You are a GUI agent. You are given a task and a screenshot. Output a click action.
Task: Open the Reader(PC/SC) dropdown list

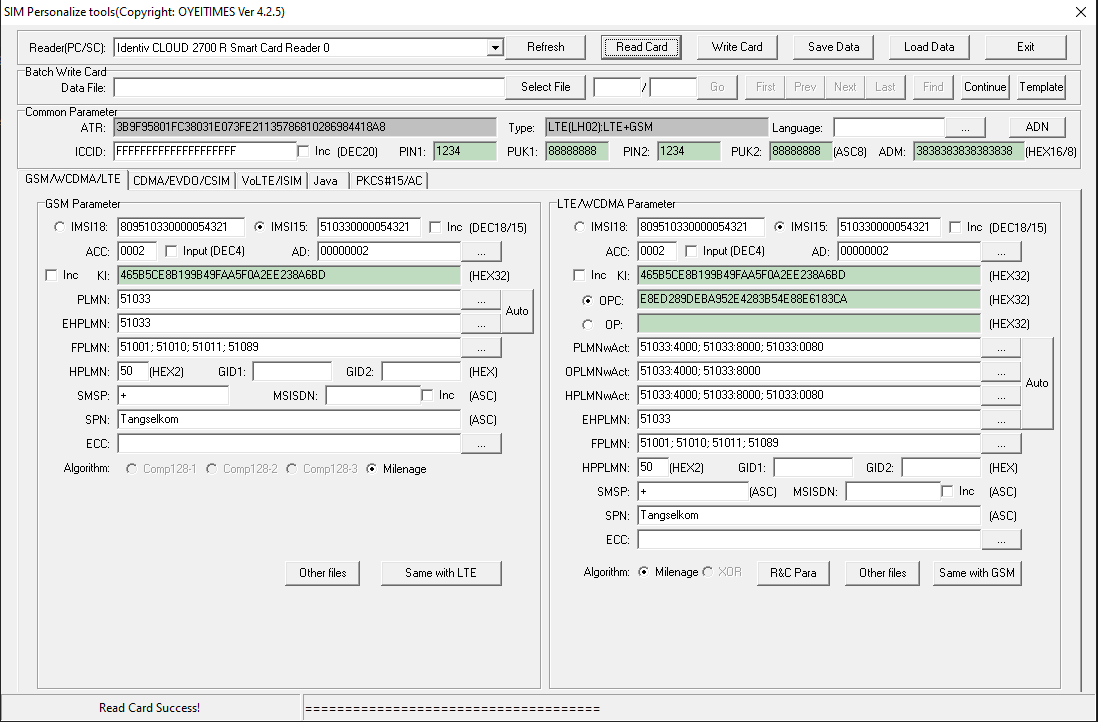pos(494,47)
